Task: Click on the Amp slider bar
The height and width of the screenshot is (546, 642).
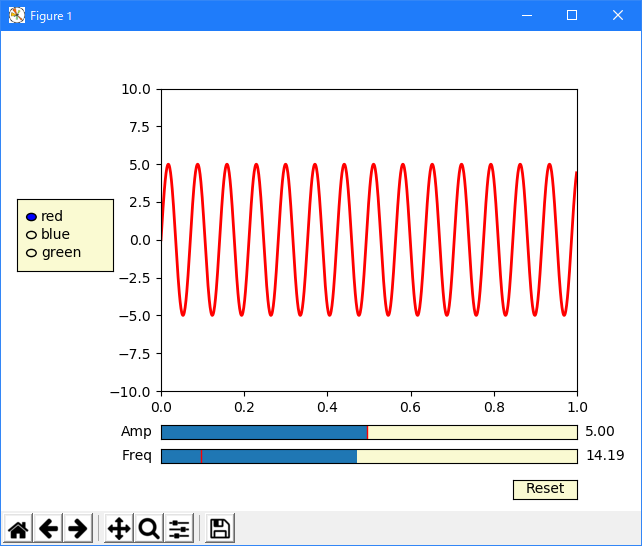Action: [369, 432]
